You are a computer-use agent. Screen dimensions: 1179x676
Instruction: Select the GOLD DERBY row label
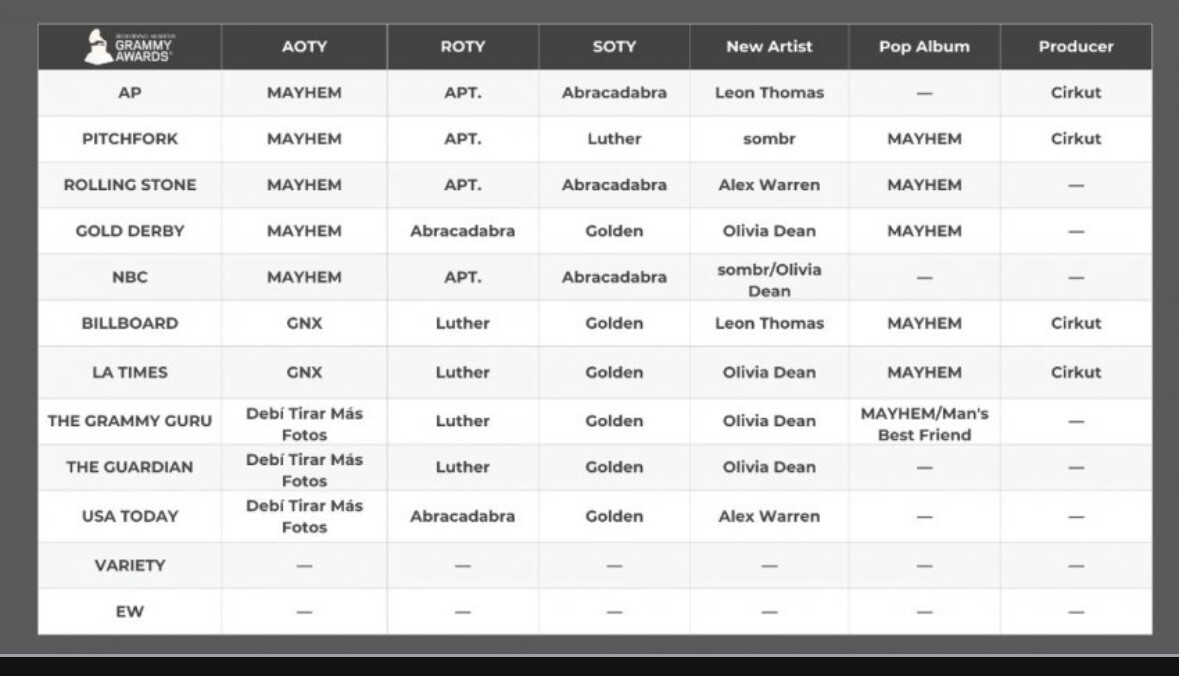coord(129,231)
